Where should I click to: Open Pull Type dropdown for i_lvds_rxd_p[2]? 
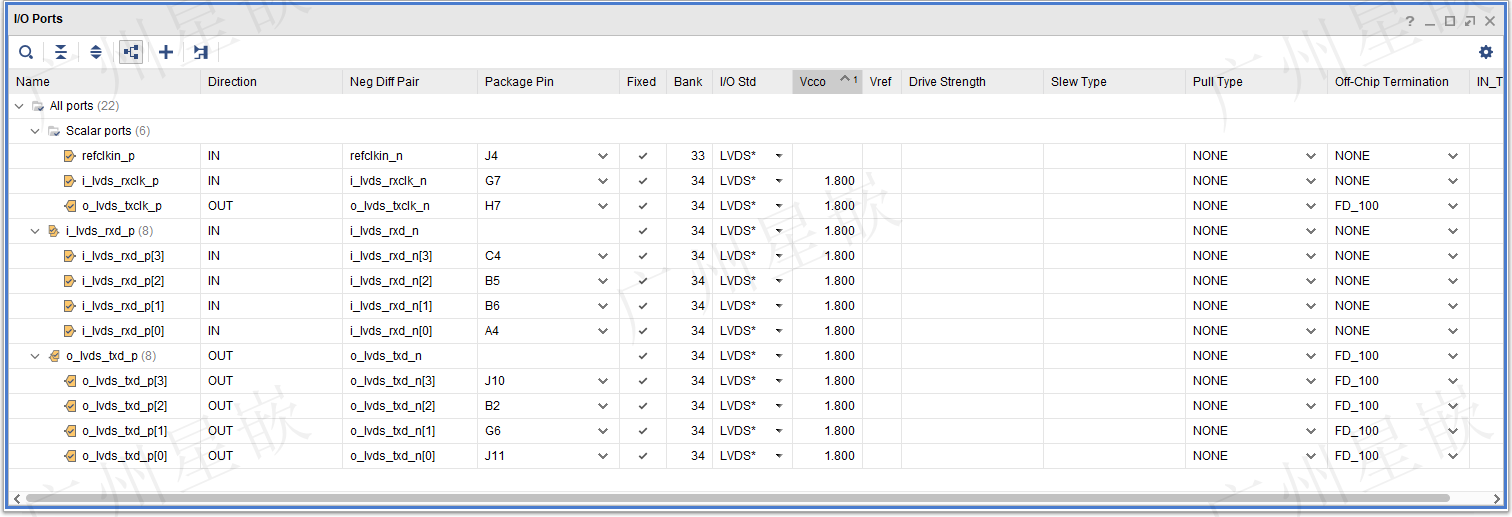tap(1311, 281)
